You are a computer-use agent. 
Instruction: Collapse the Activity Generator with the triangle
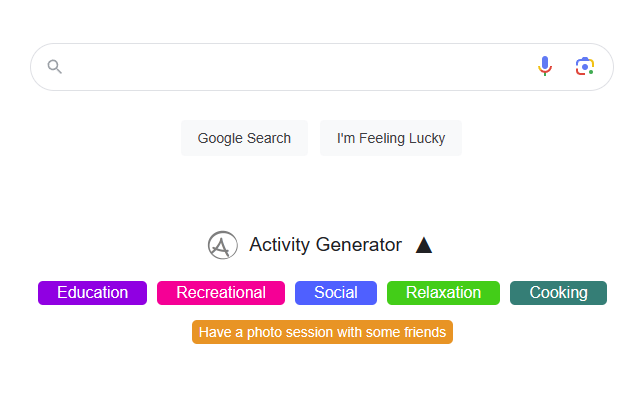tap(424, 245)
